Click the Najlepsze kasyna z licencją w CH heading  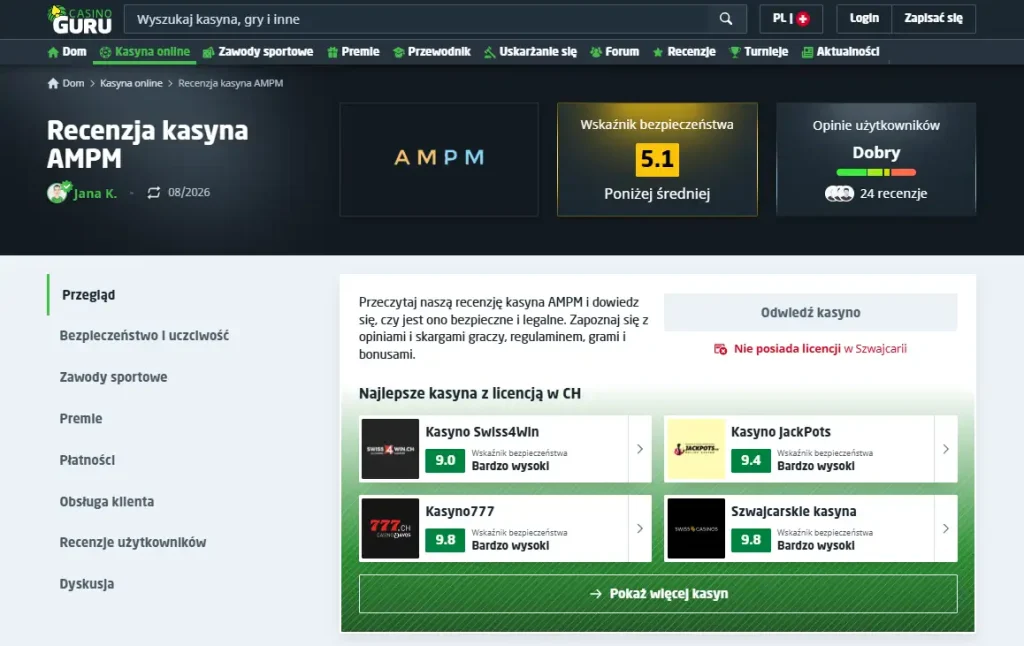click(x=470, y=393)
